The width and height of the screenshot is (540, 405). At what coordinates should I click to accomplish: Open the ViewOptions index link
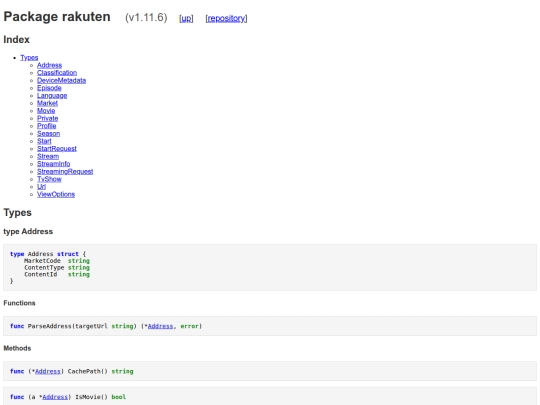click(x=56, y=194)
